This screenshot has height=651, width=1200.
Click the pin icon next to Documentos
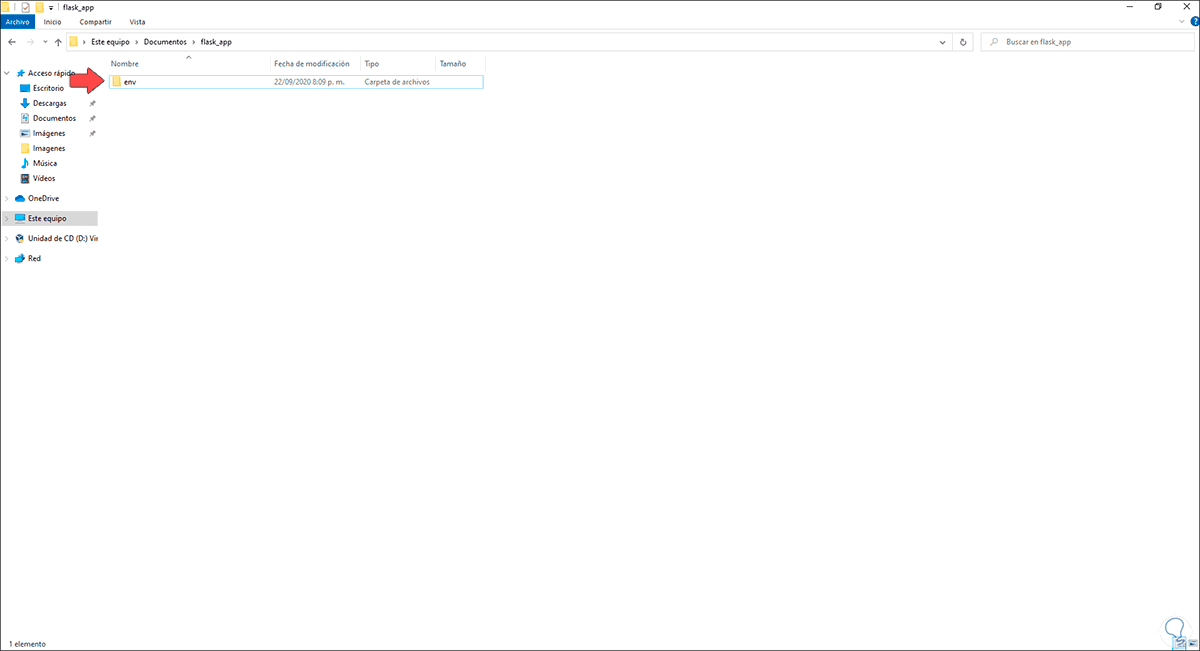(92, 118)
